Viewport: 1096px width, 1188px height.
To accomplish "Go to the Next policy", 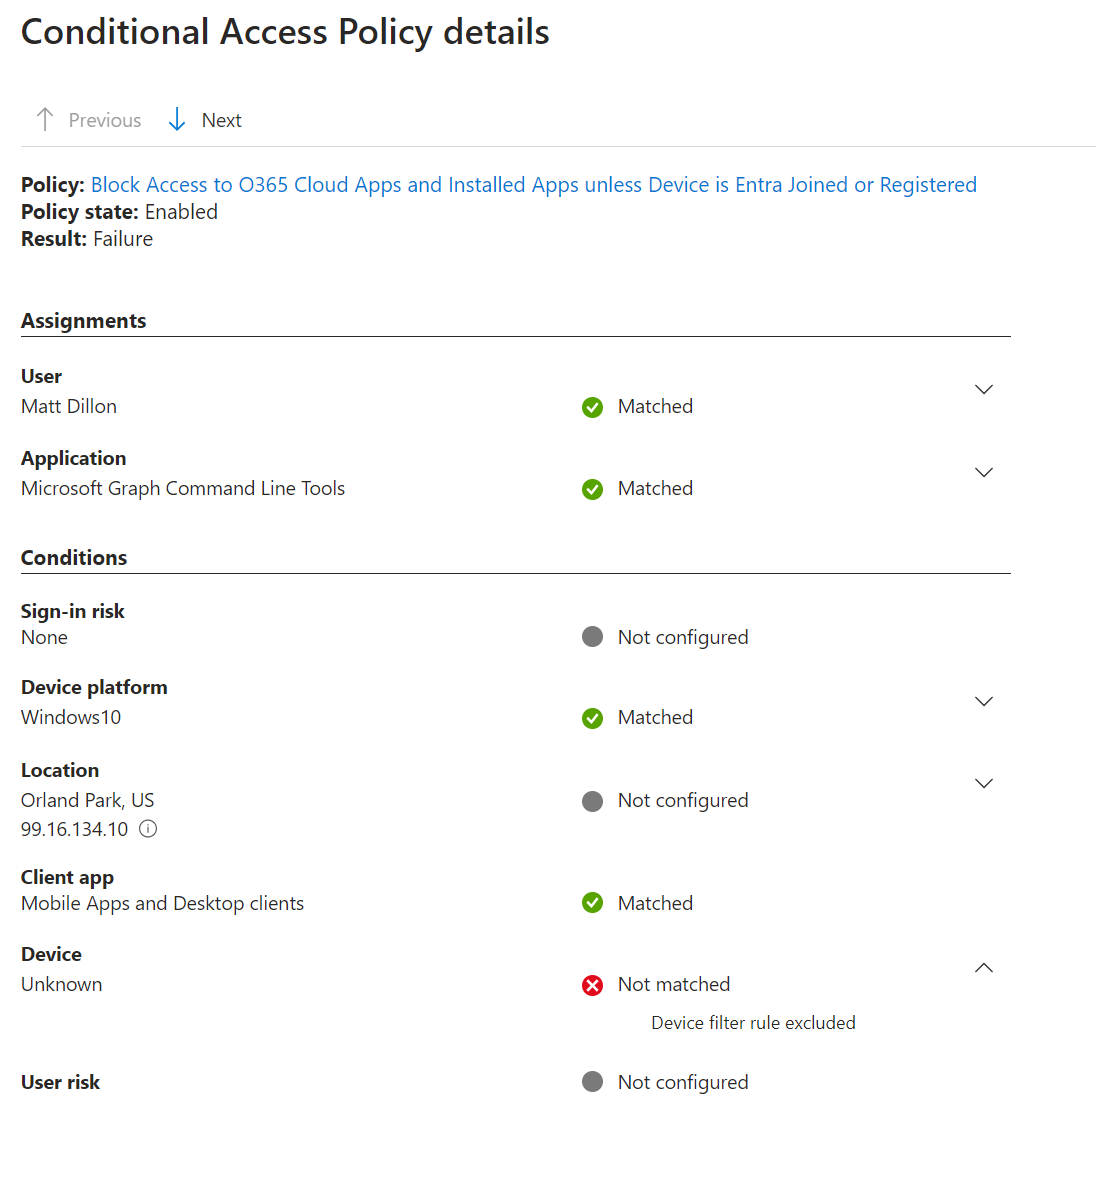I will [x=221, y=120].
